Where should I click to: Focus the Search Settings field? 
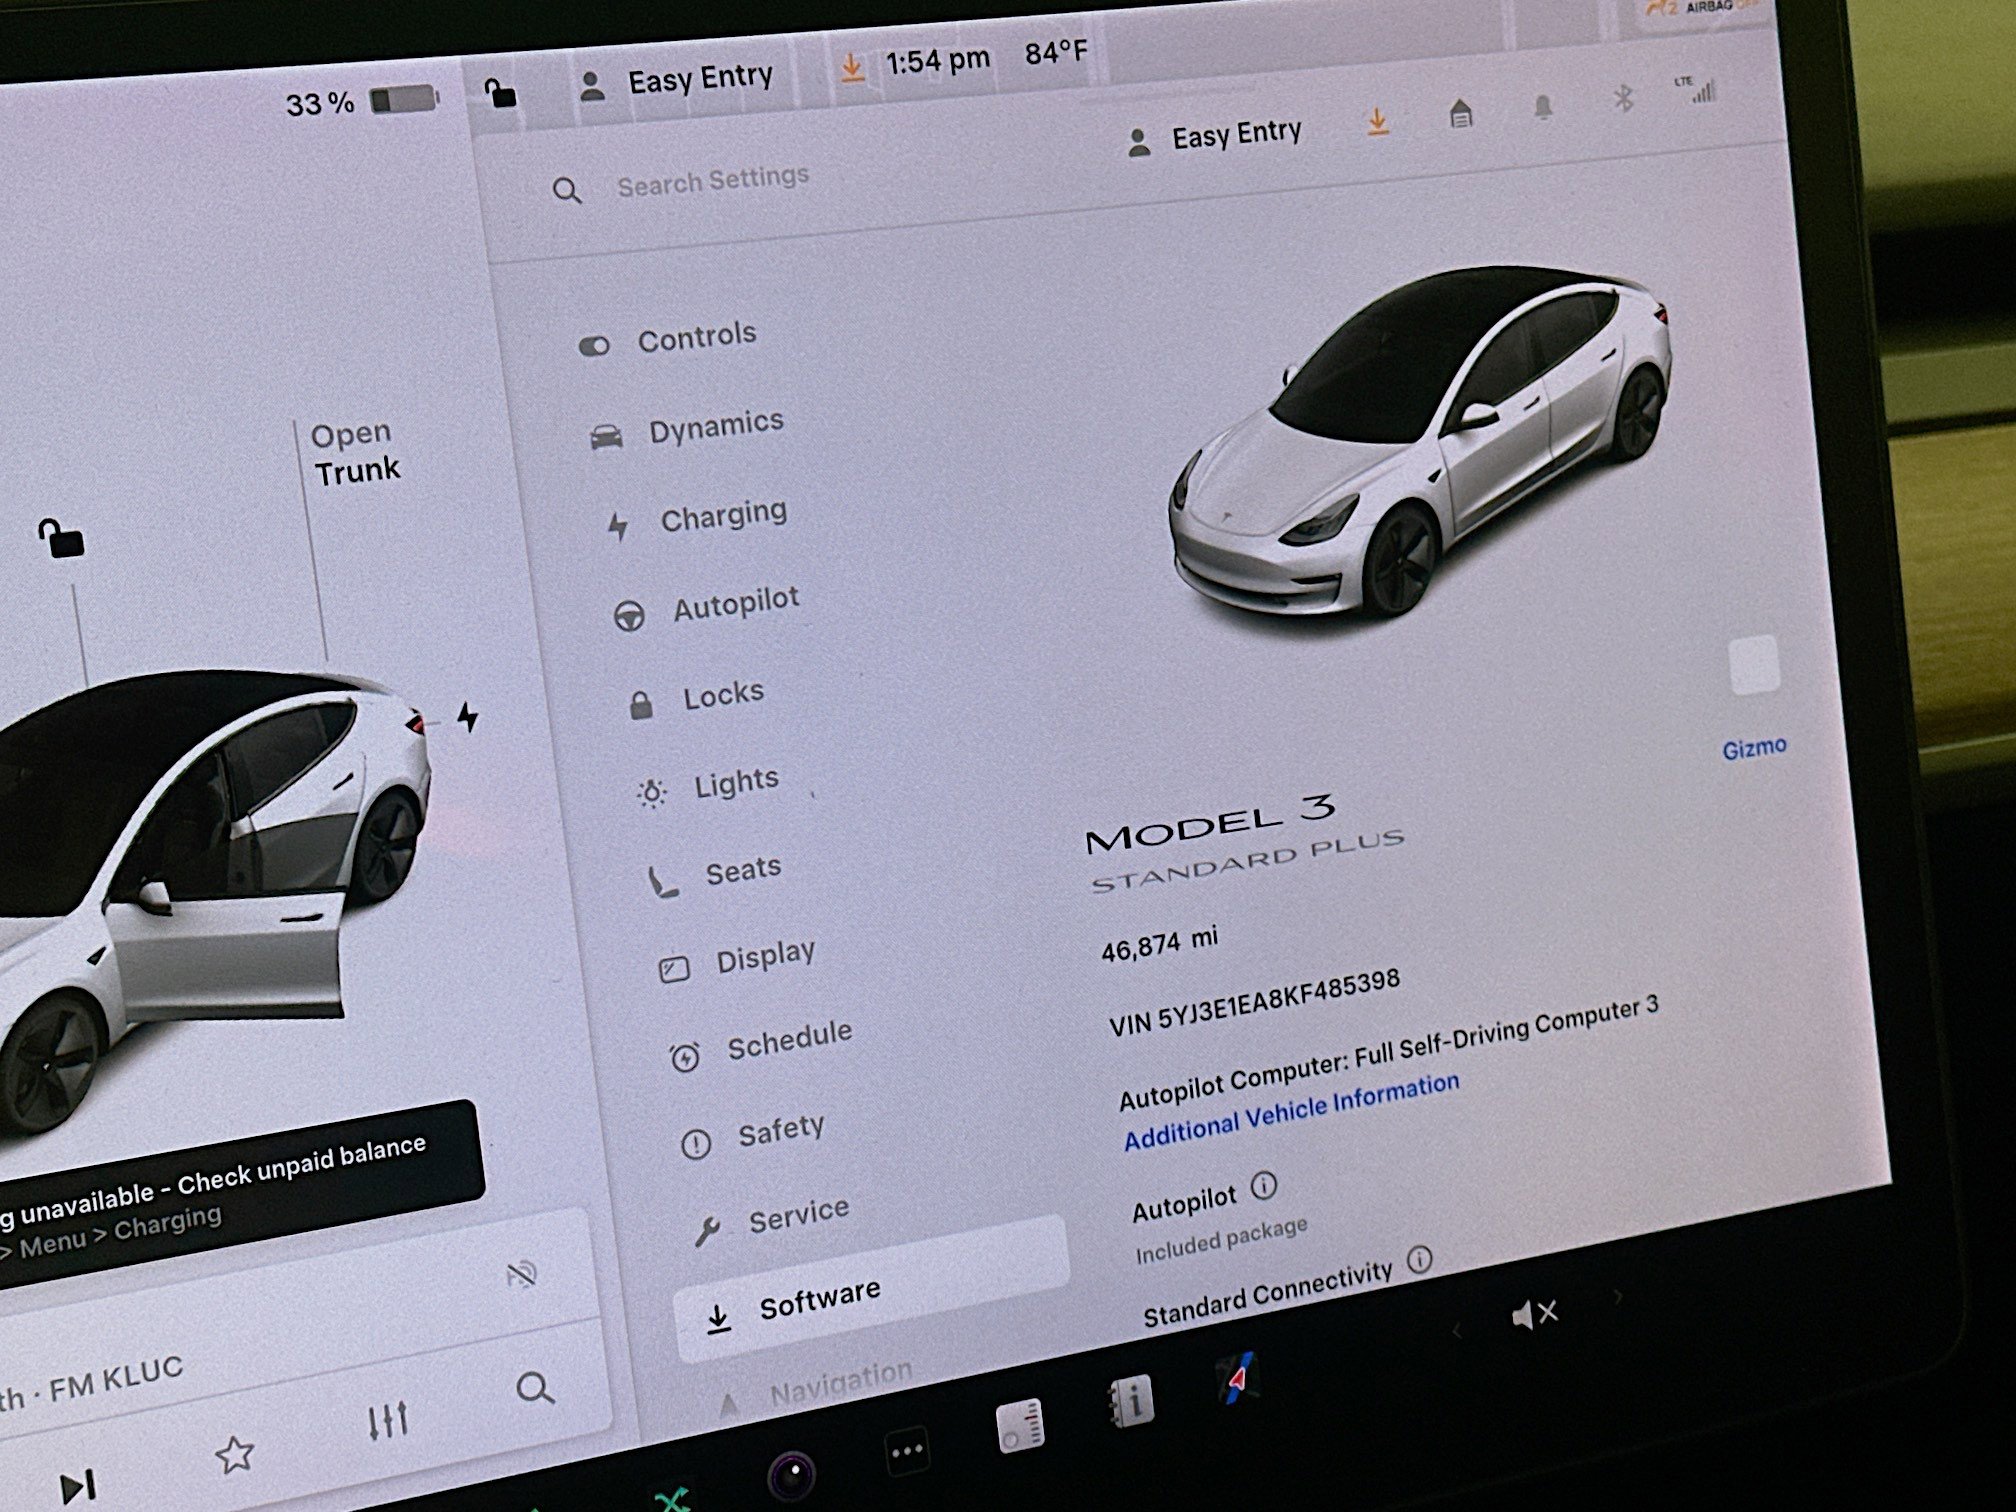[712, 181]
